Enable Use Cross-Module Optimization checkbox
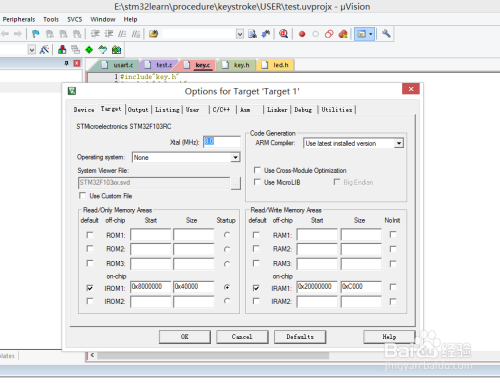 click(257, 170)
